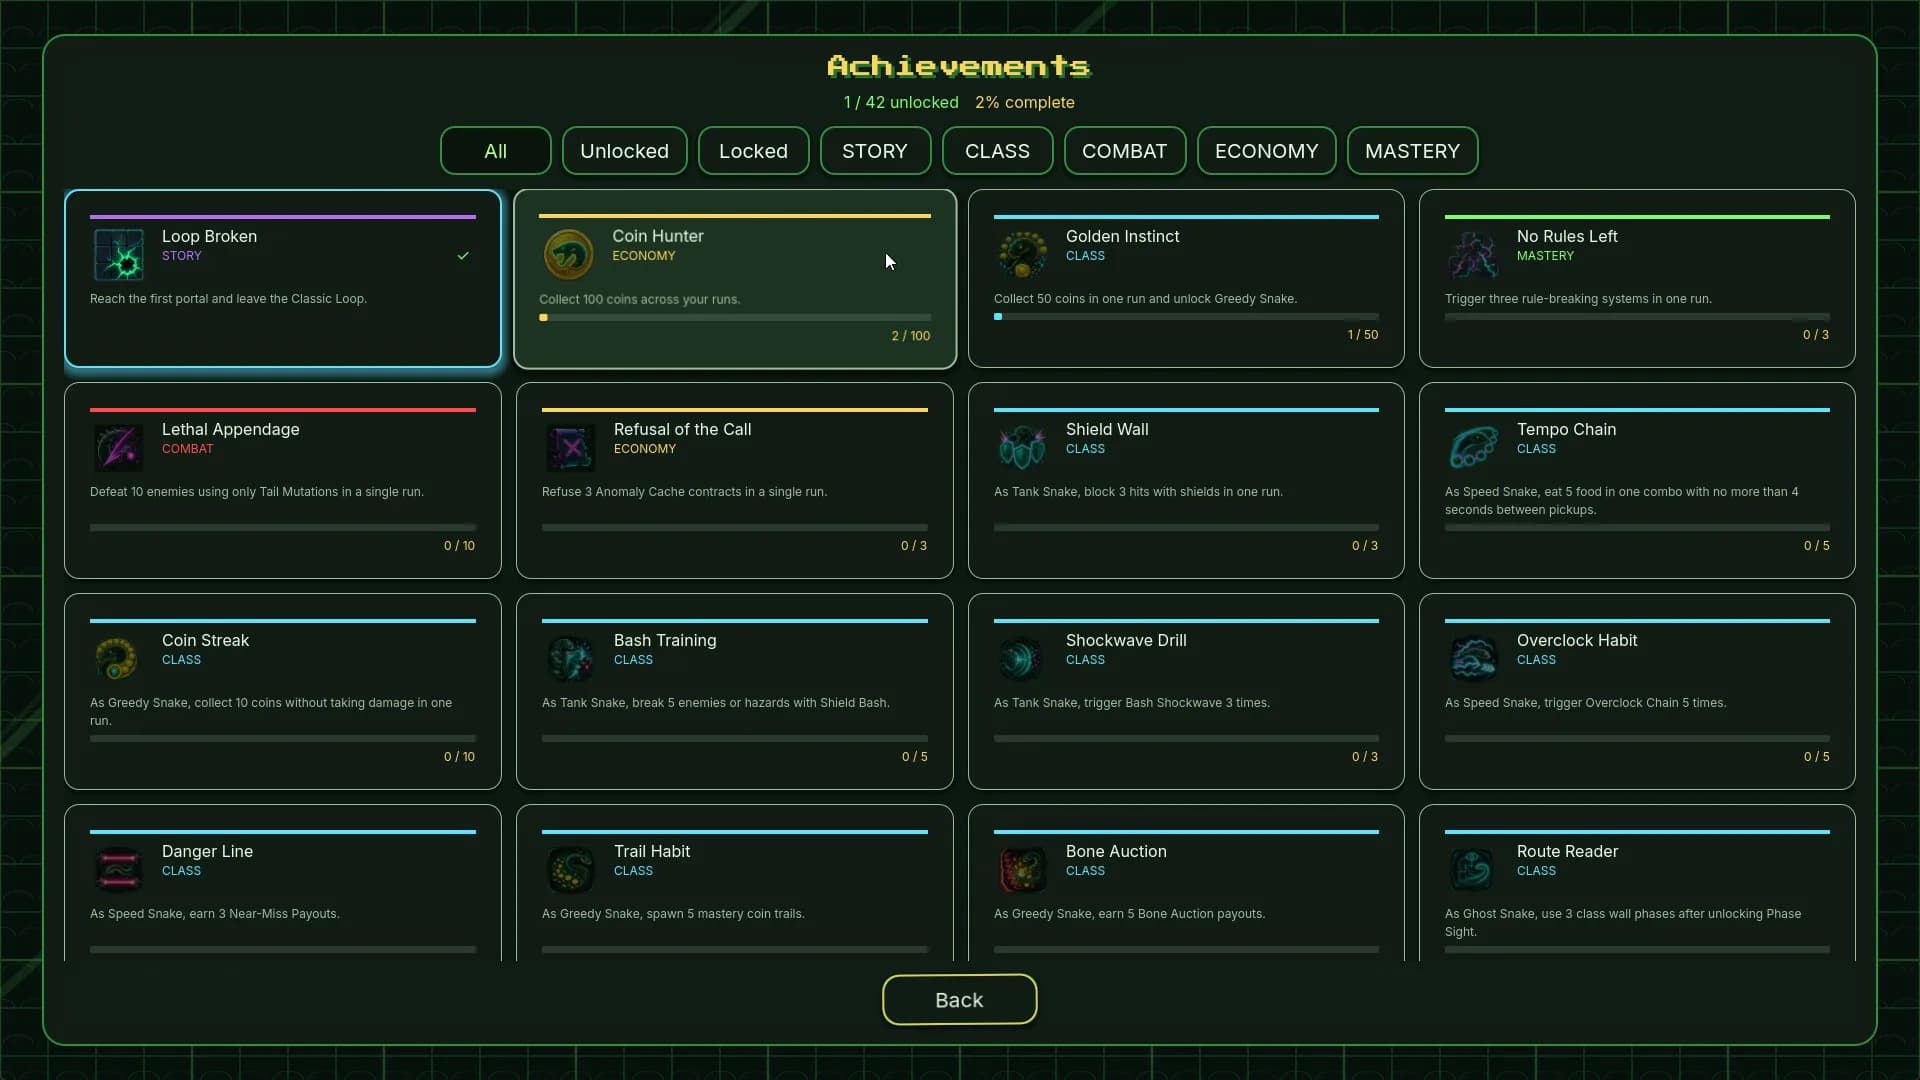Screen dimensions: 1920x1080
Task: Click the Back button
Action: tap(959, 999)
